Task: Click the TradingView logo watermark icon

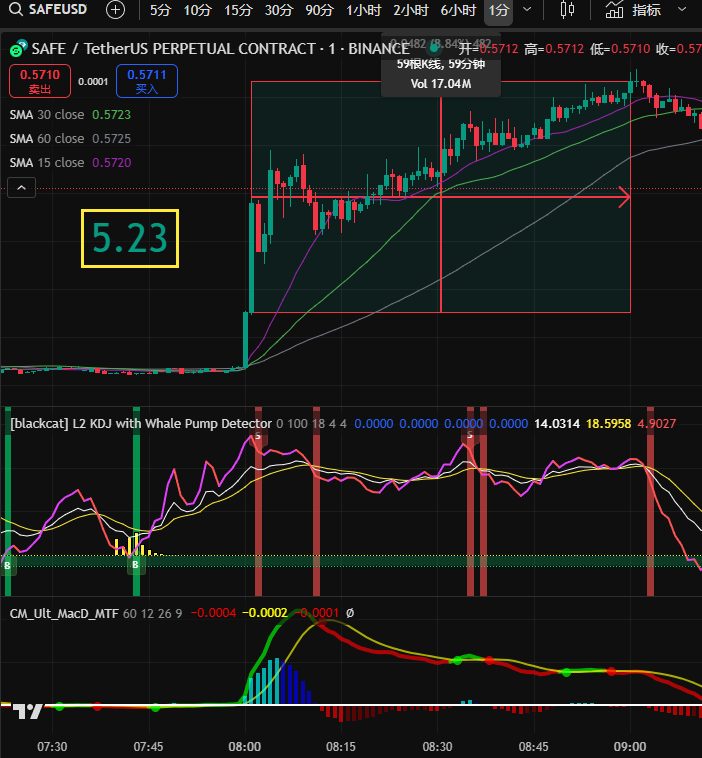Action: point(28,711)
